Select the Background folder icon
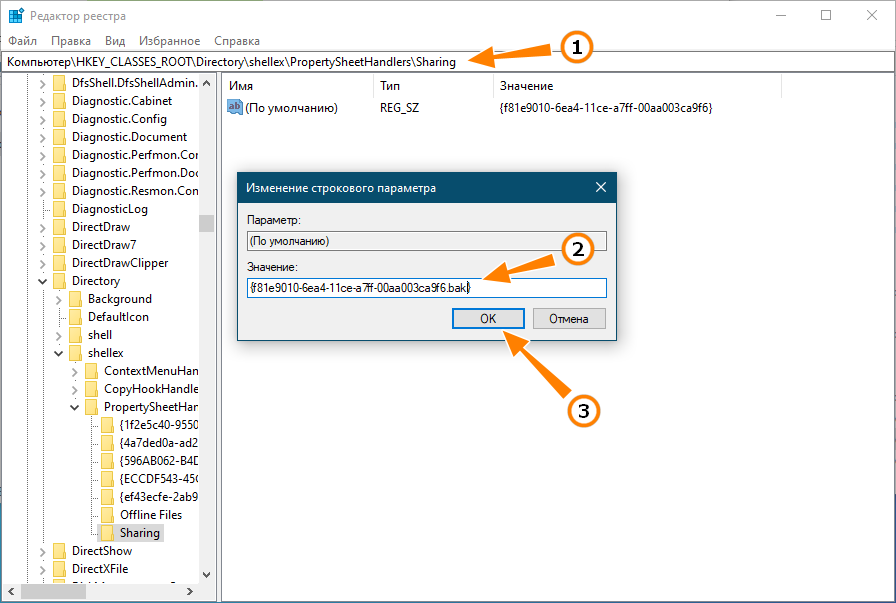 point(75,299)
